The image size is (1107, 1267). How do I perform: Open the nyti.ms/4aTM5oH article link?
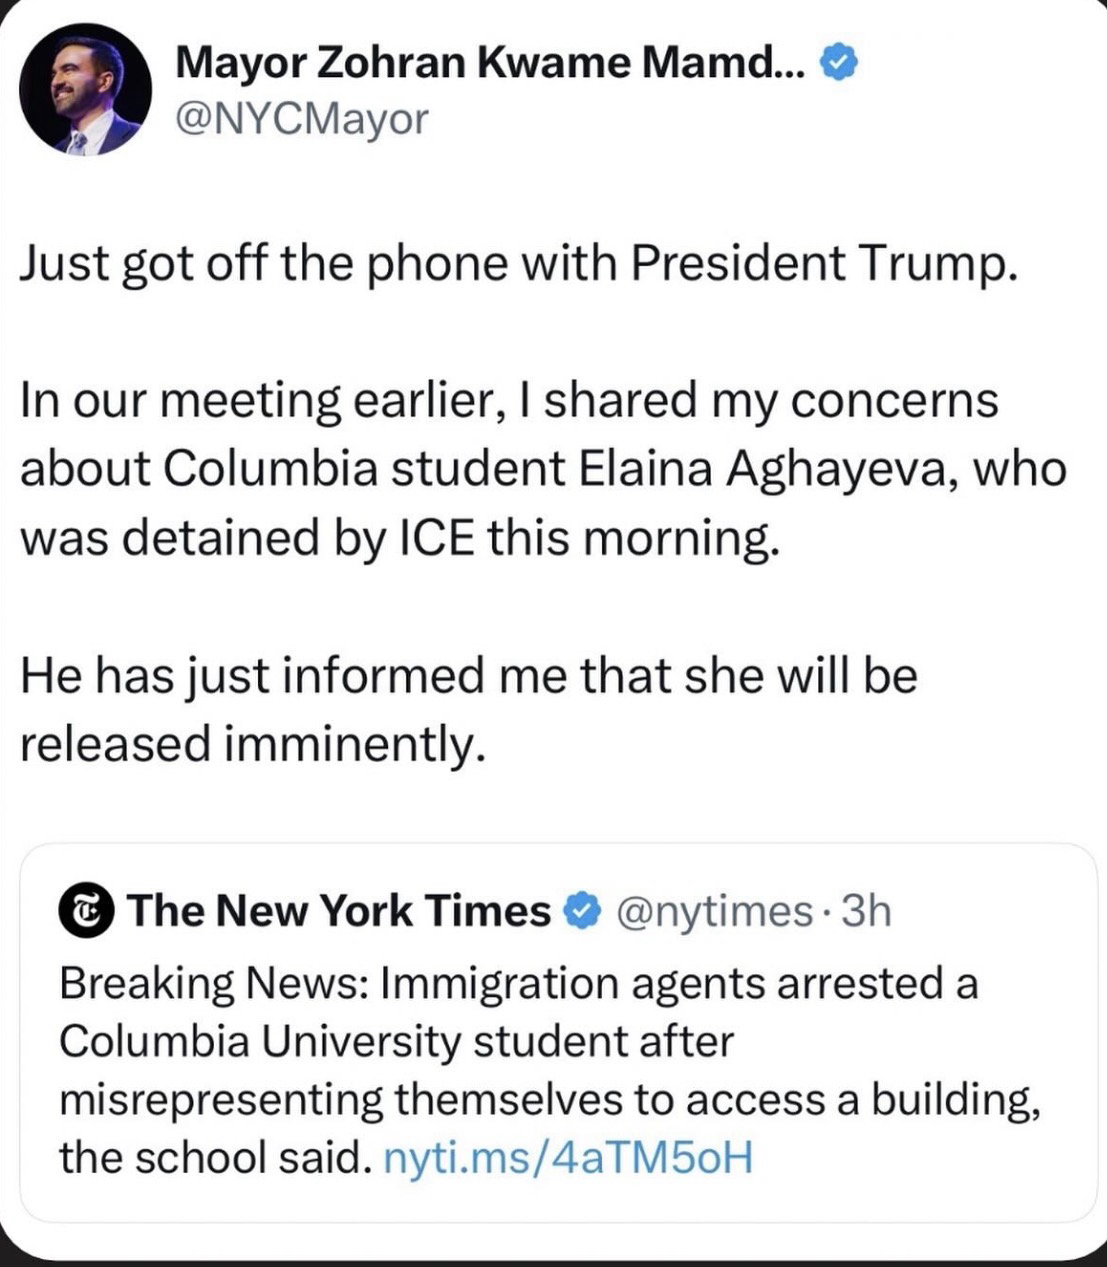click(567, 1158)
